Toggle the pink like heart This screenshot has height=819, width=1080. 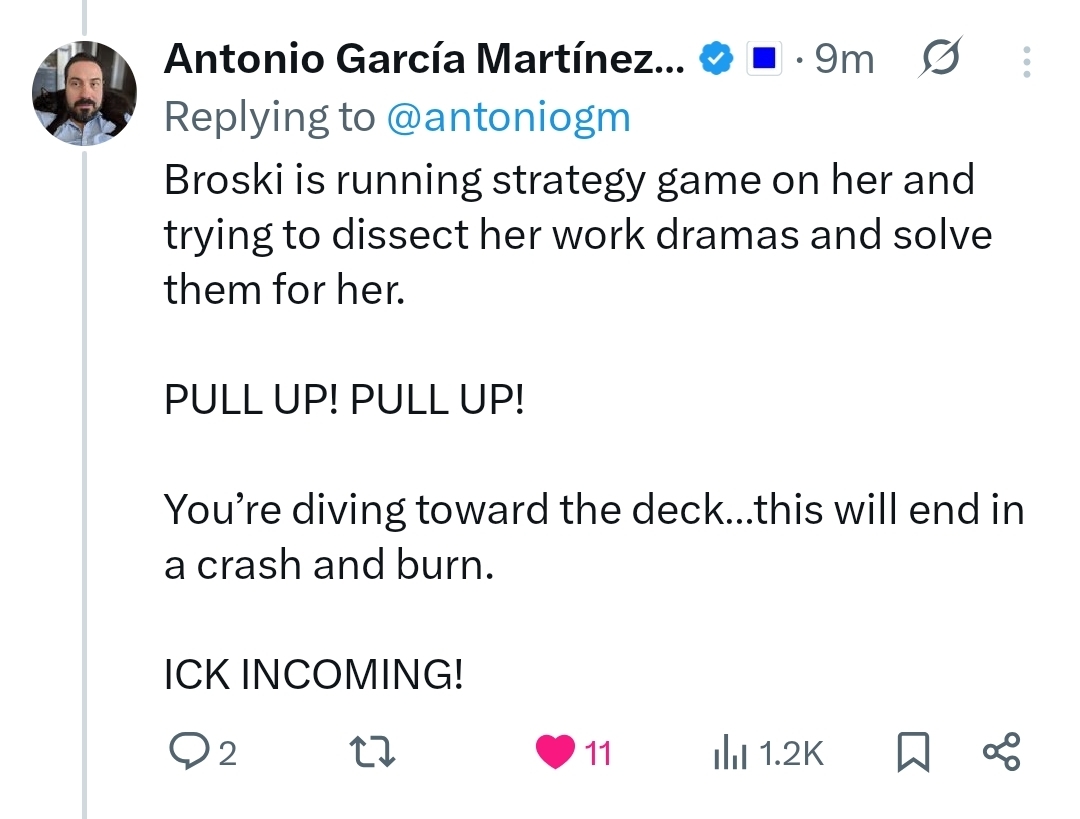[555, 752]
